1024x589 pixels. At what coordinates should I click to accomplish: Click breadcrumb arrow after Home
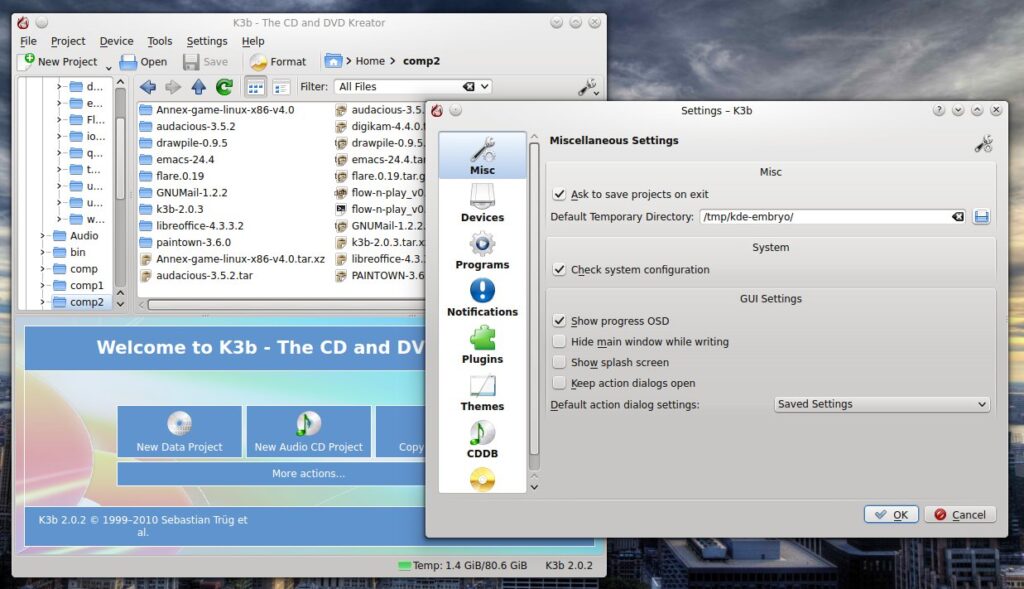coord(392,61)
